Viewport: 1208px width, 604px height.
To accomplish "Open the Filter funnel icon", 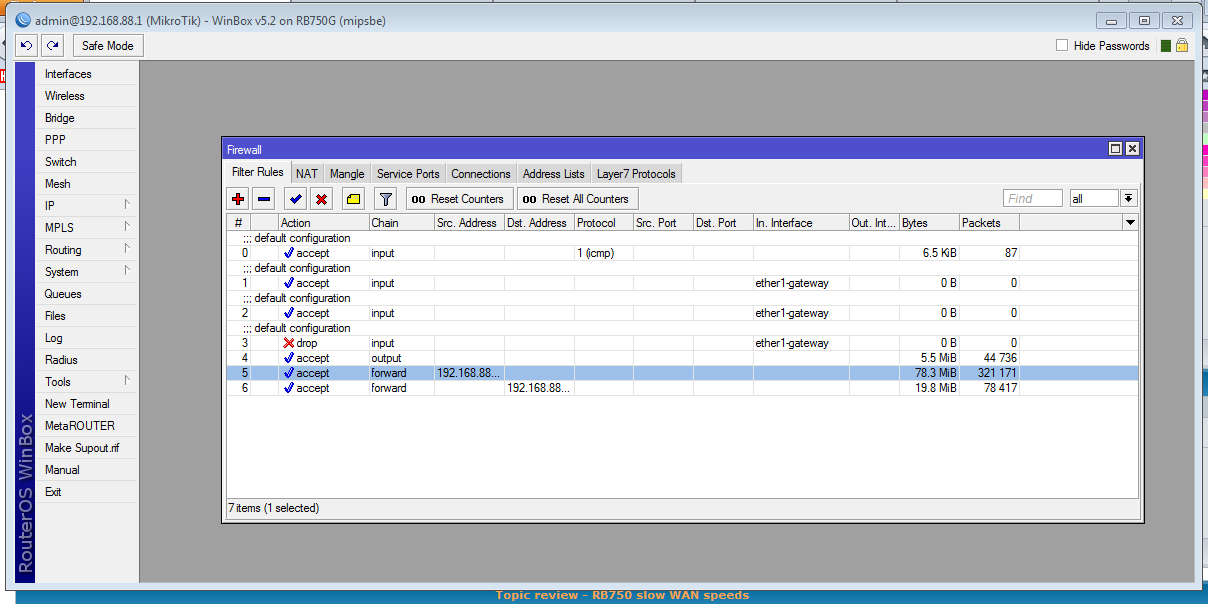I will tap(386, 199).
